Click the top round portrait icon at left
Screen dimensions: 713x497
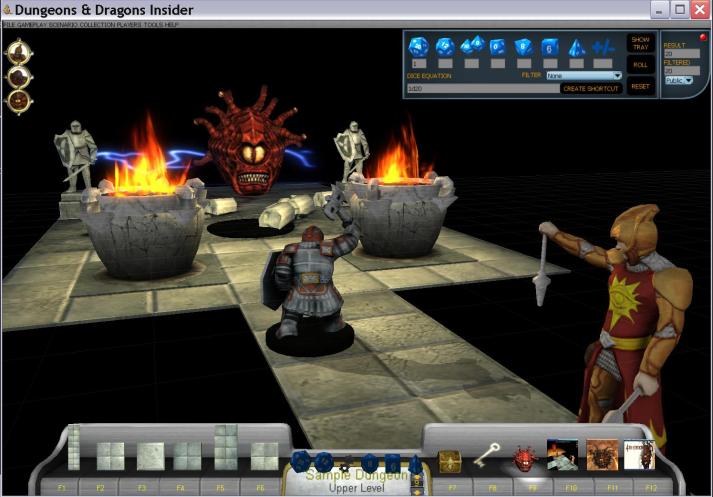(x=19, y=53)
